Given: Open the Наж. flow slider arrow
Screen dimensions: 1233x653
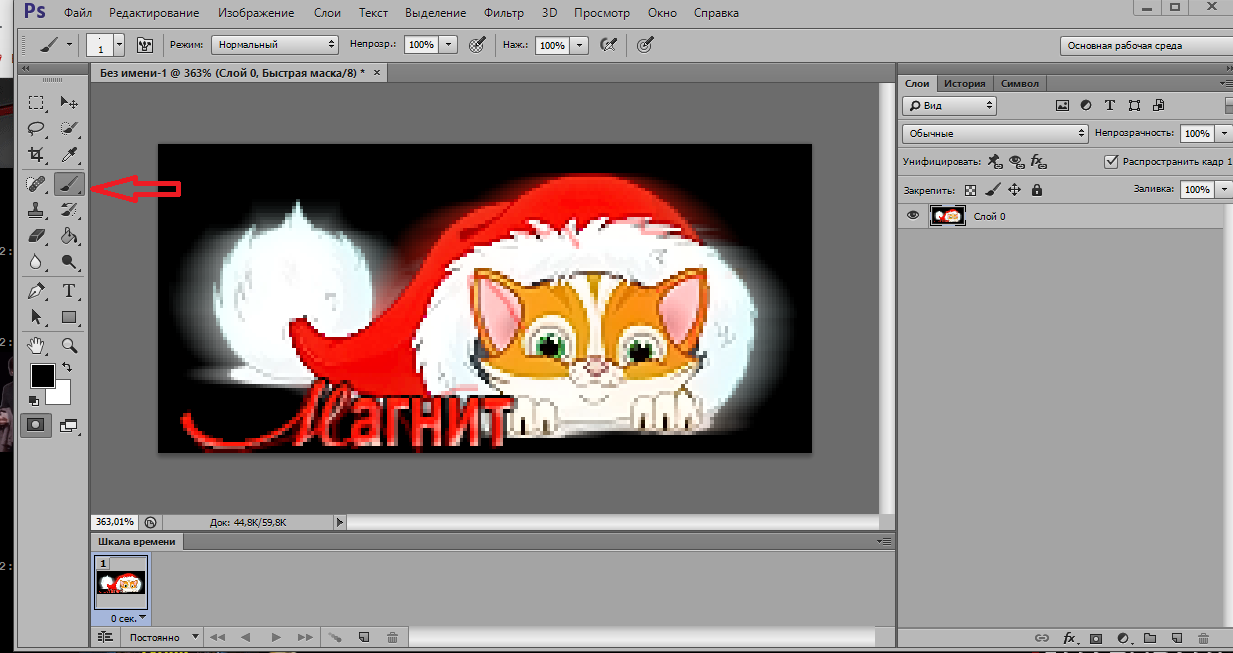Looking at the screenshot, I should click(x=578, y=45).
